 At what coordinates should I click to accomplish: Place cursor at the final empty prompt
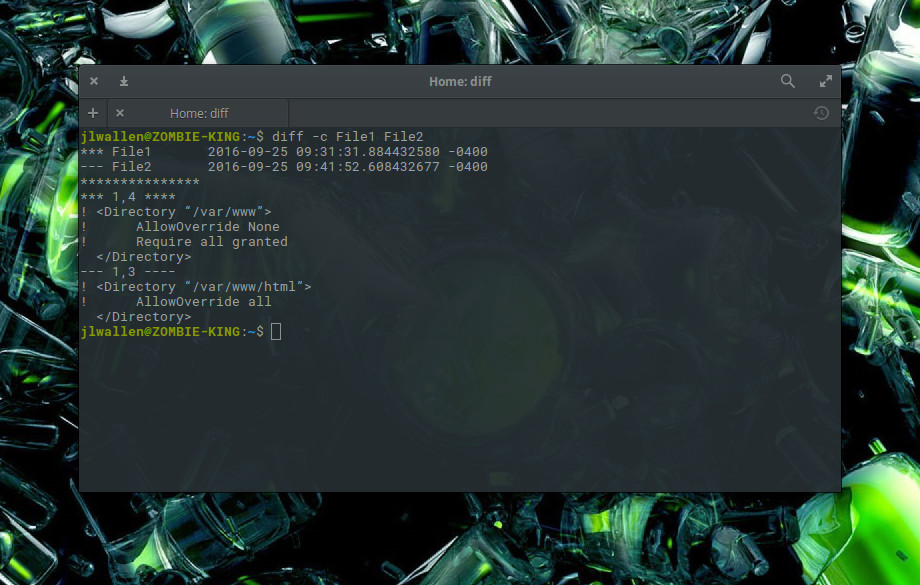point(276,331)
